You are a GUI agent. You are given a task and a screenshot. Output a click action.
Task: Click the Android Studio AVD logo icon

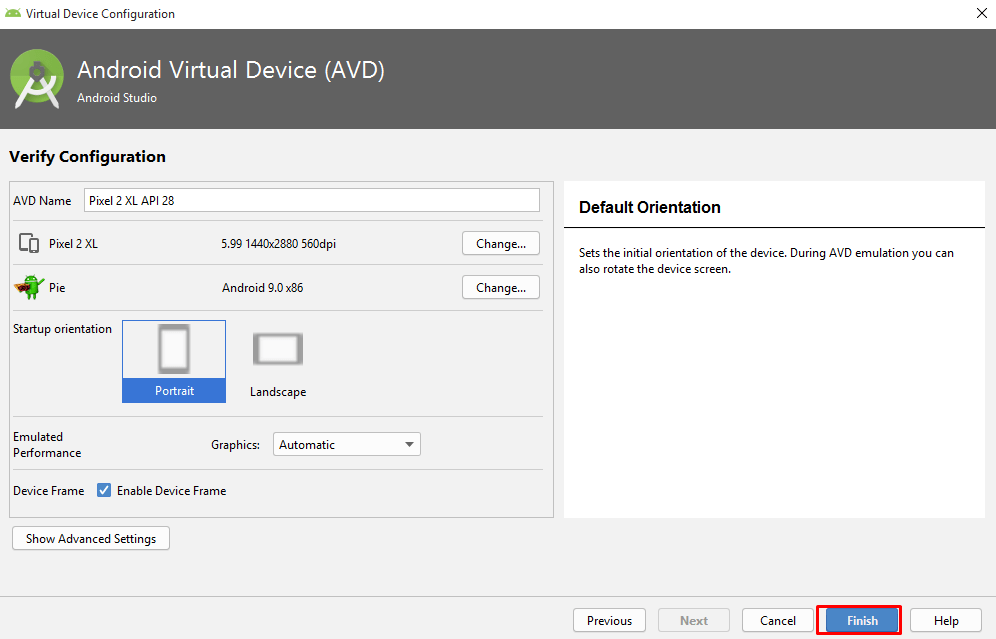37,79
